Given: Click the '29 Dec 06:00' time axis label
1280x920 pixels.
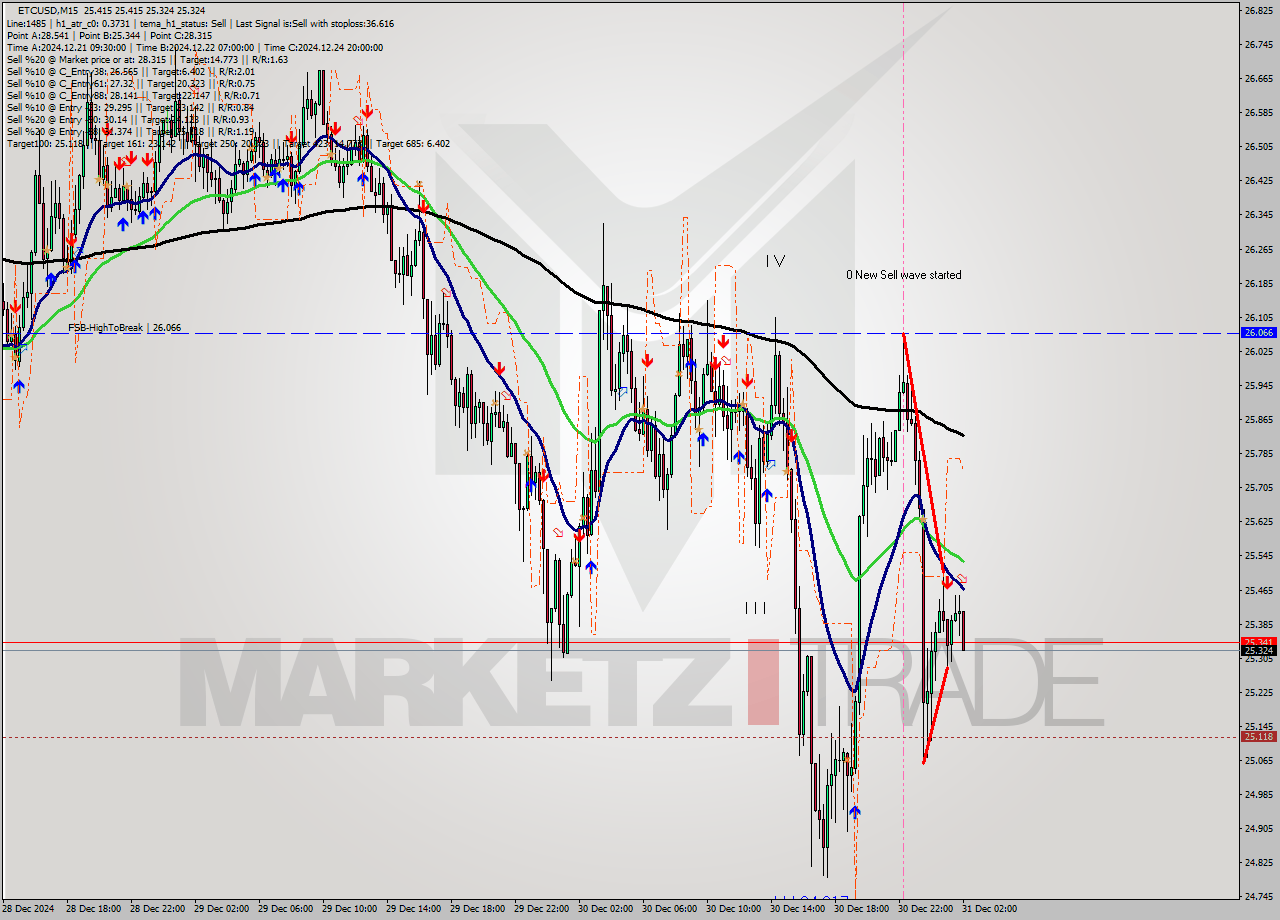Looking at the screenshot, I should pyautogui.click(x=285, y=909).
